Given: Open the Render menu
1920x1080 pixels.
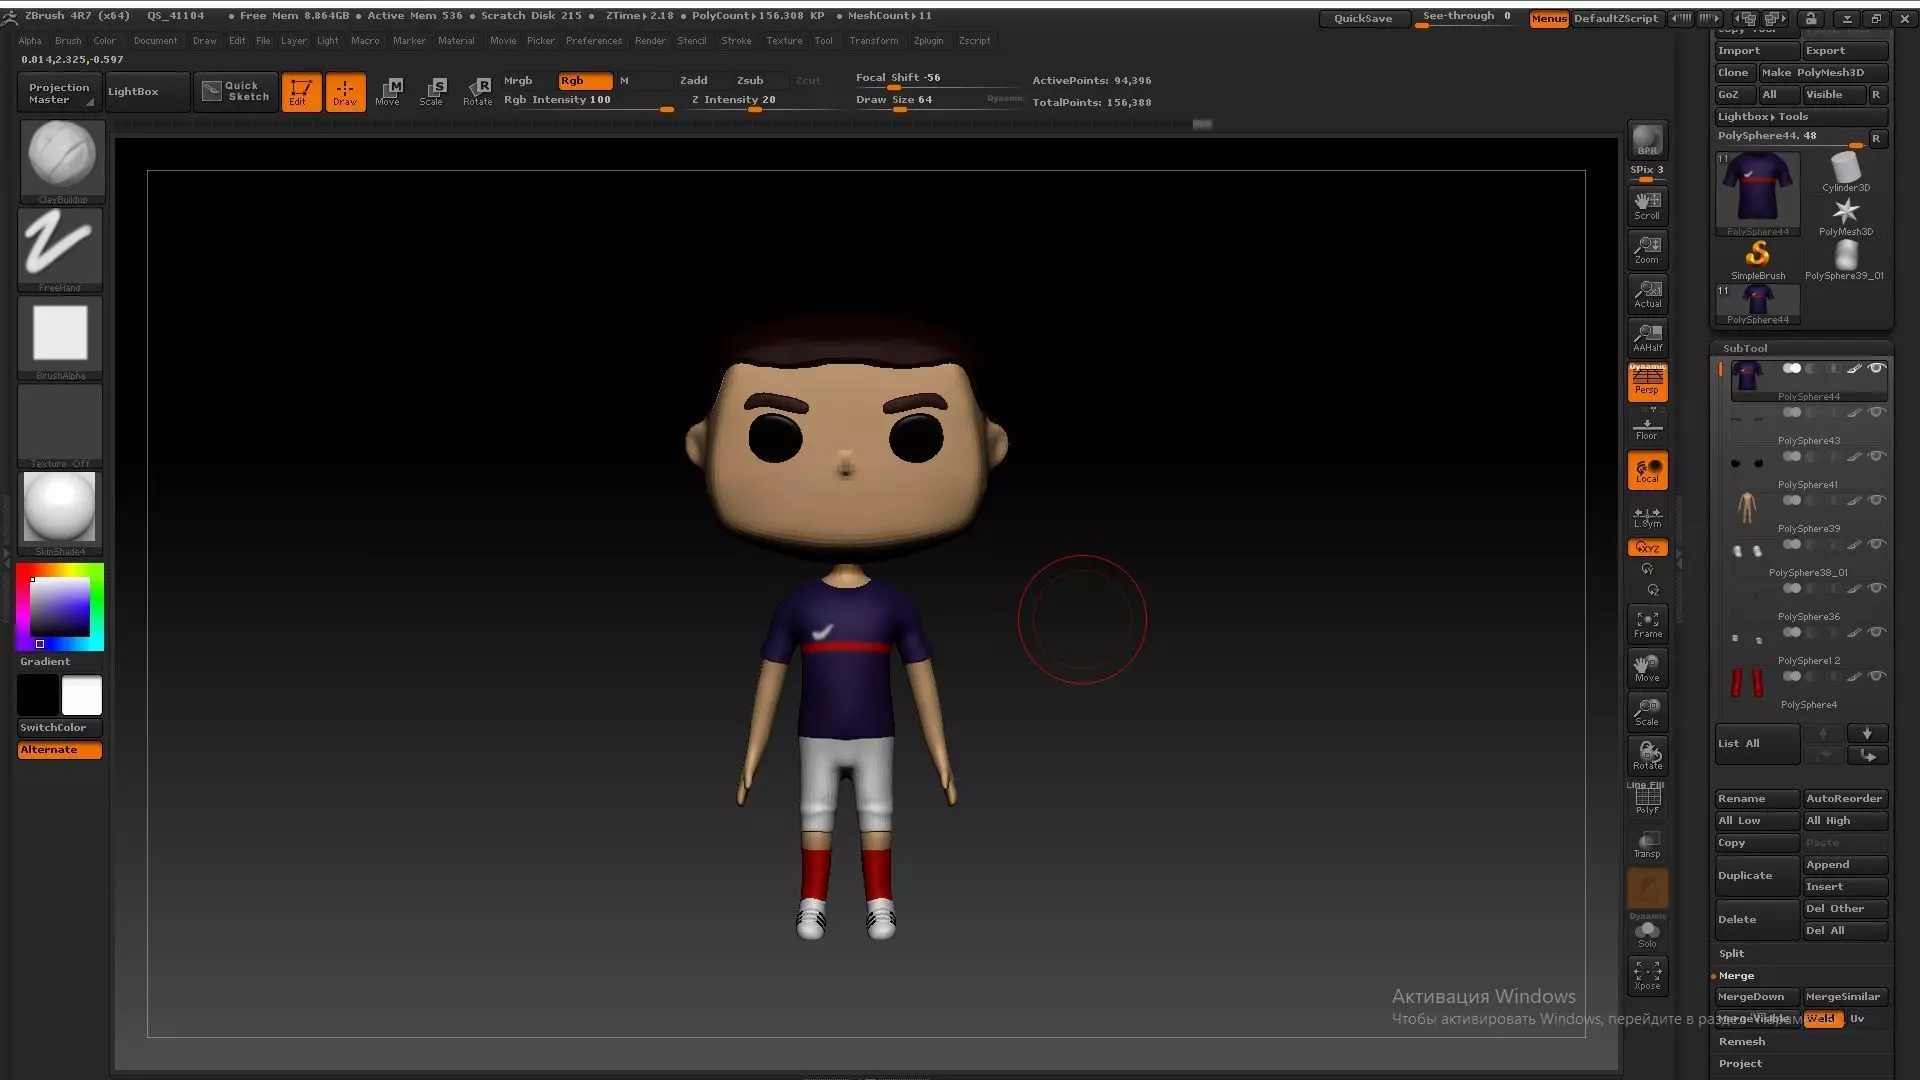Looking at the screenshot, I should coord(650,41).
